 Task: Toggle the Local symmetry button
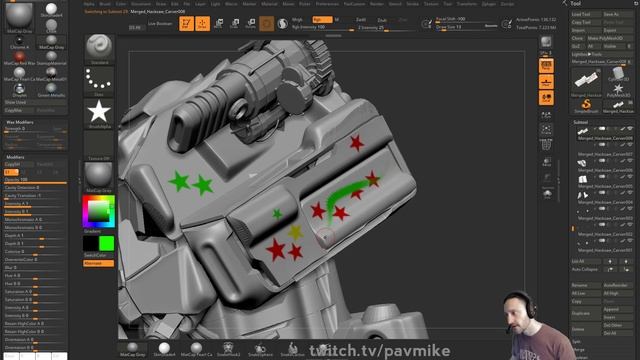[x=546, y=98]
